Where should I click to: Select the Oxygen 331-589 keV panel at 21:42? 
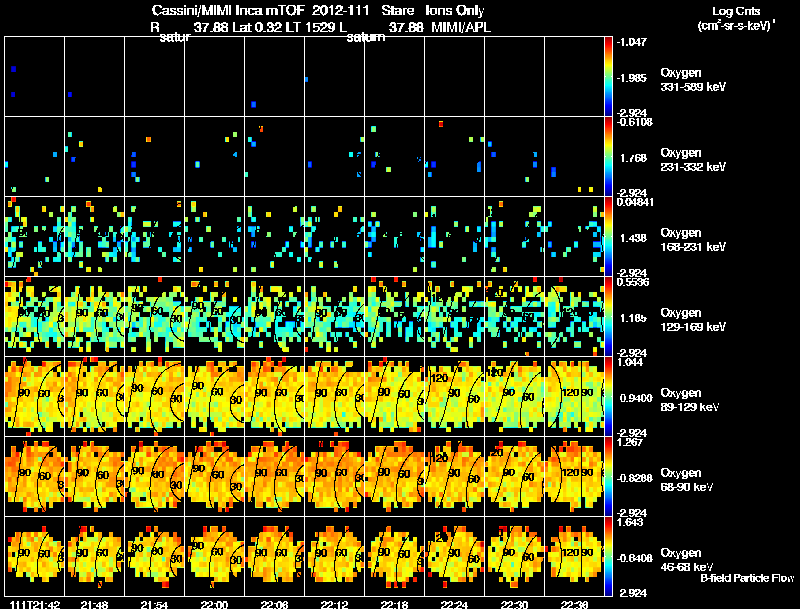35,77
